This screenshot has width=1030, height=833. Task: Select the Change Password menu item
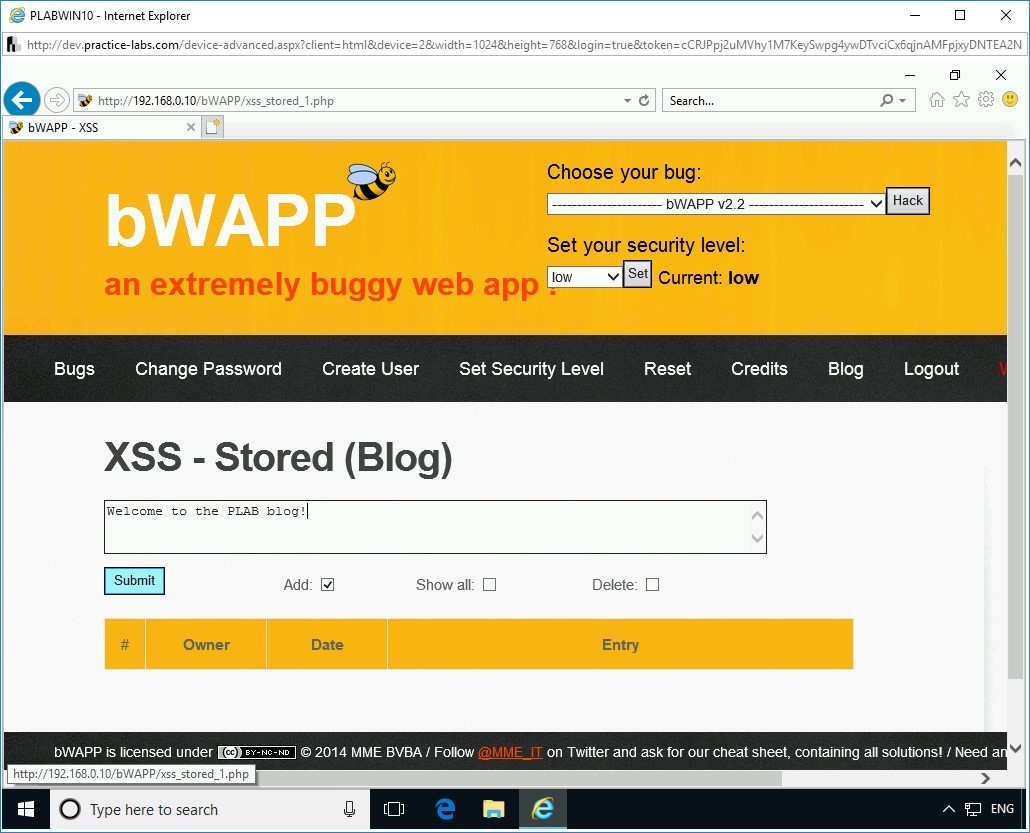point(208,369)
